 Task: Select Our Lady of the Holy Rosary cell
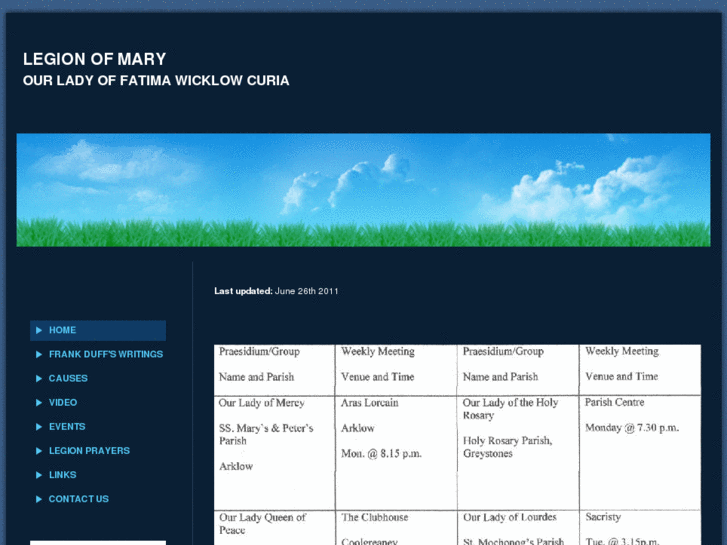tap(510, 409)
